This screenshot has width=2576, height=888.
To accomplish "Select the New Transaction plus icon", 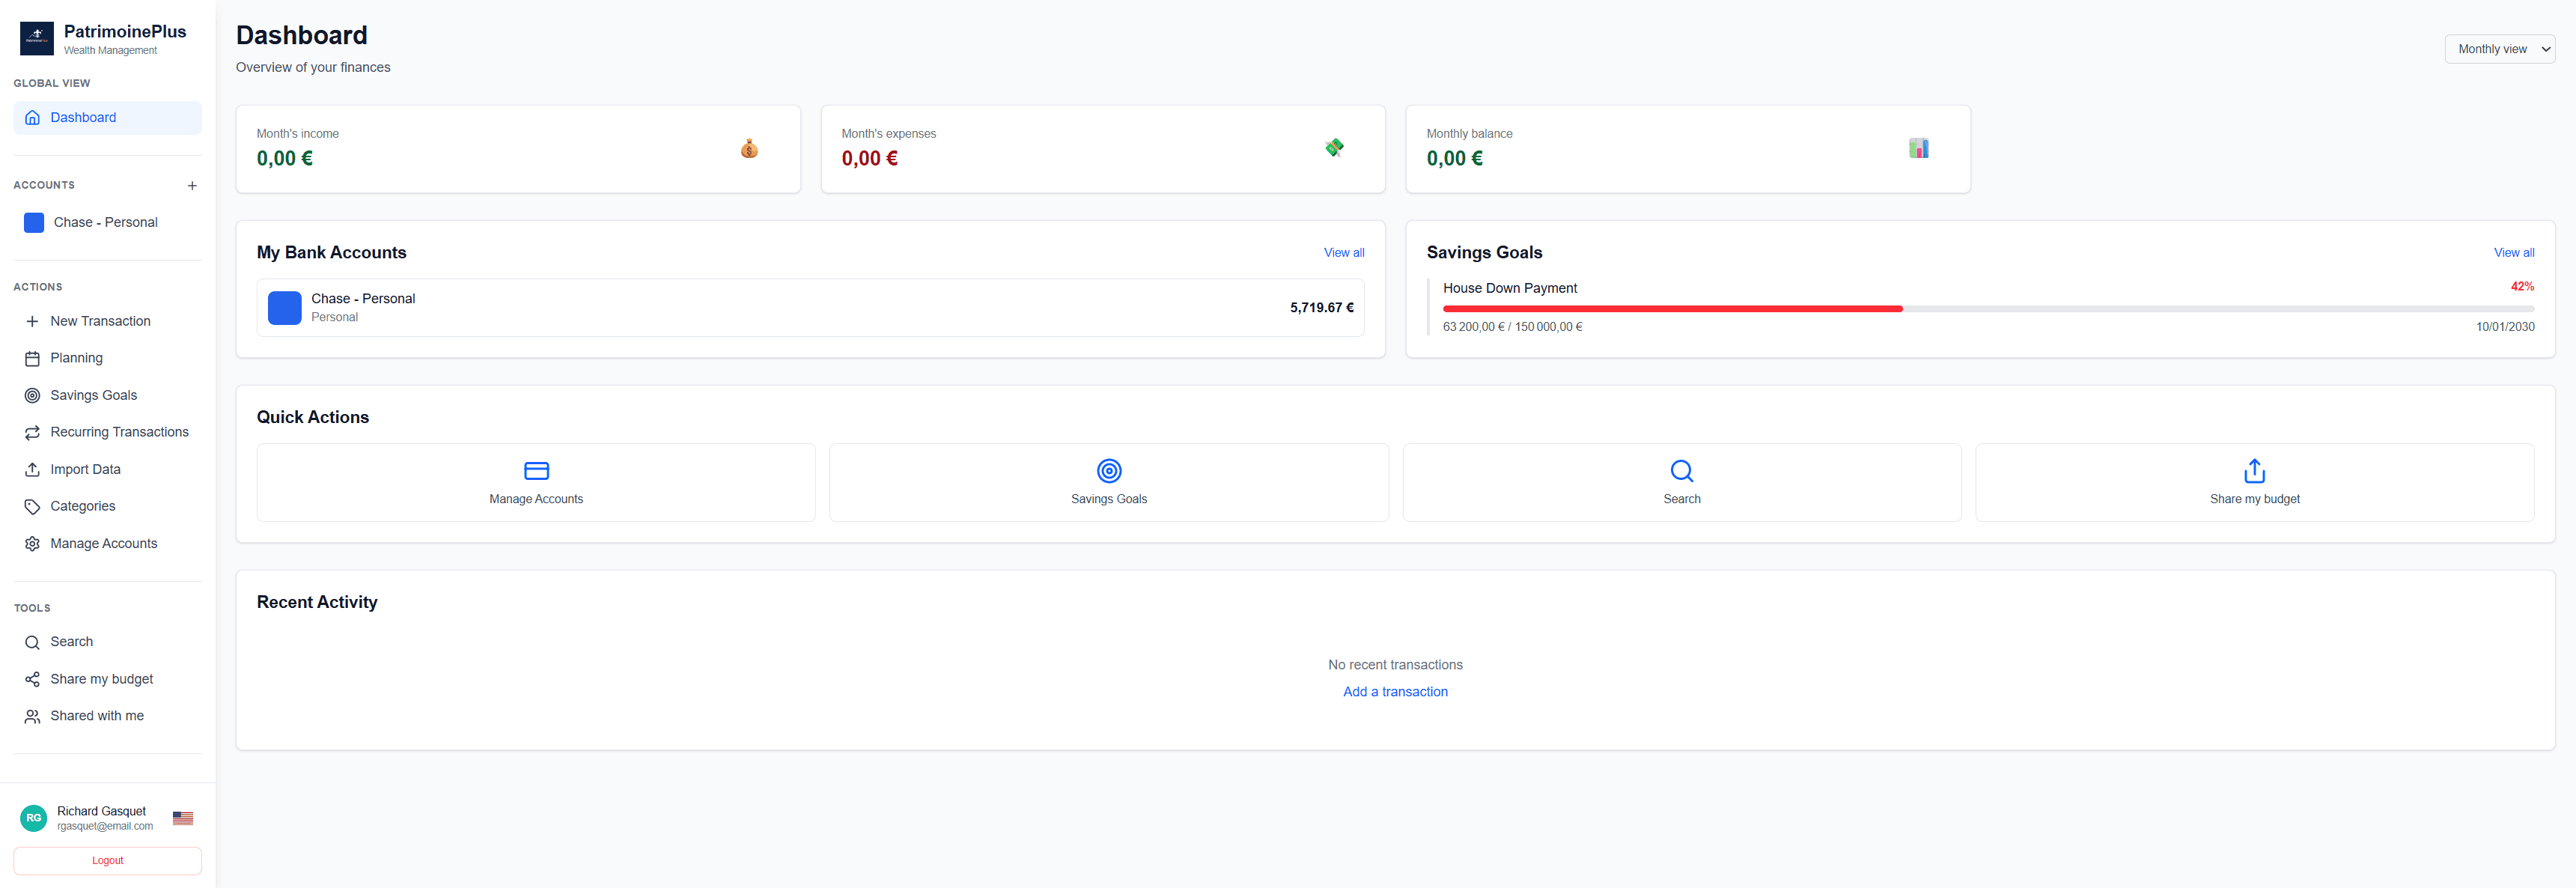I will pyautogui.click(x=33, y=321).
